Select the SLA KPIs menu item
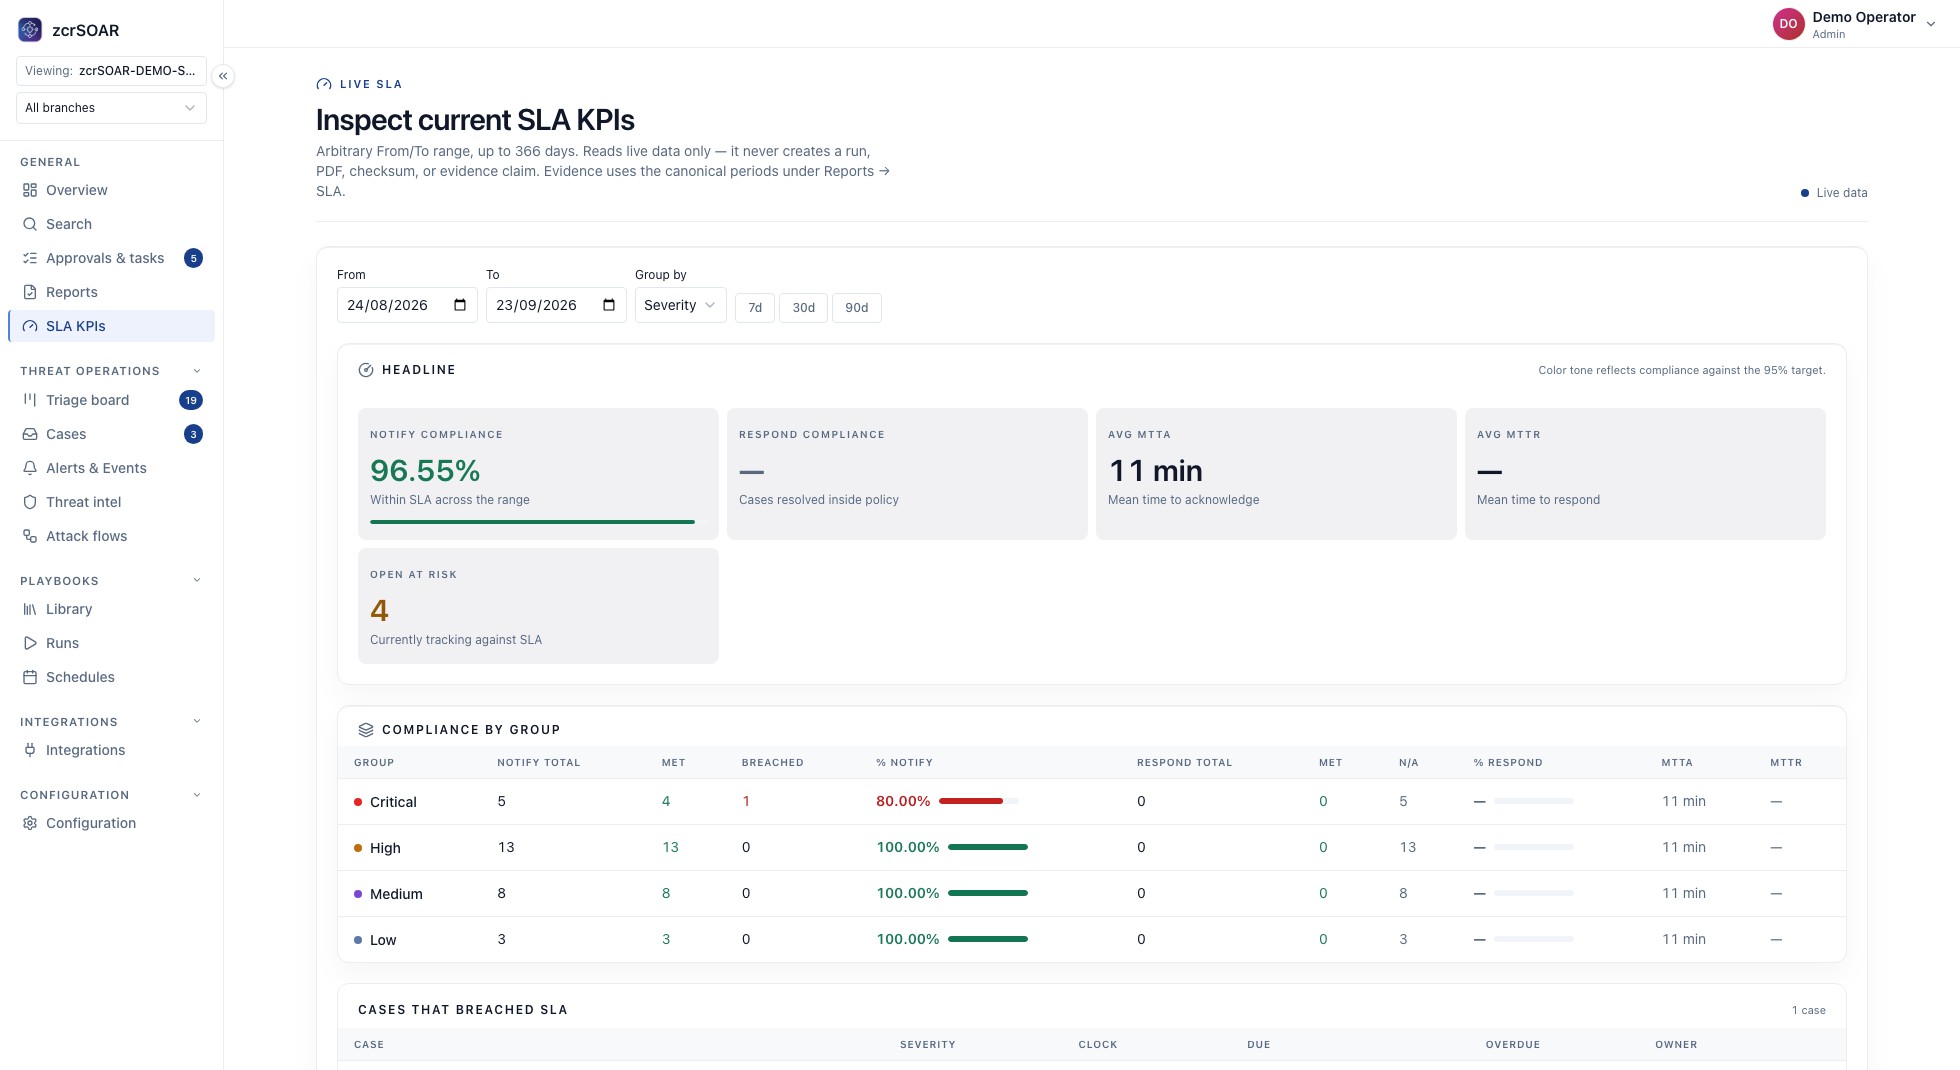This screenshot has width=1960, height=1070. (x=112, y=326)
